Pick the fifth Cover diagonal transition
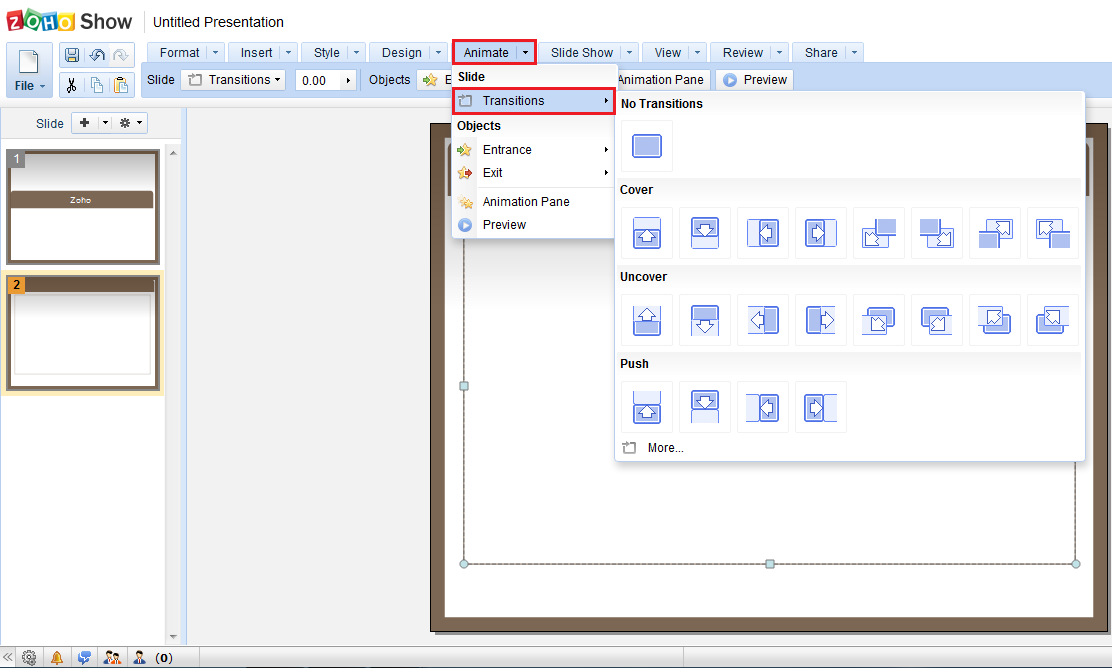1112x668 pixels. pos(879,233)
